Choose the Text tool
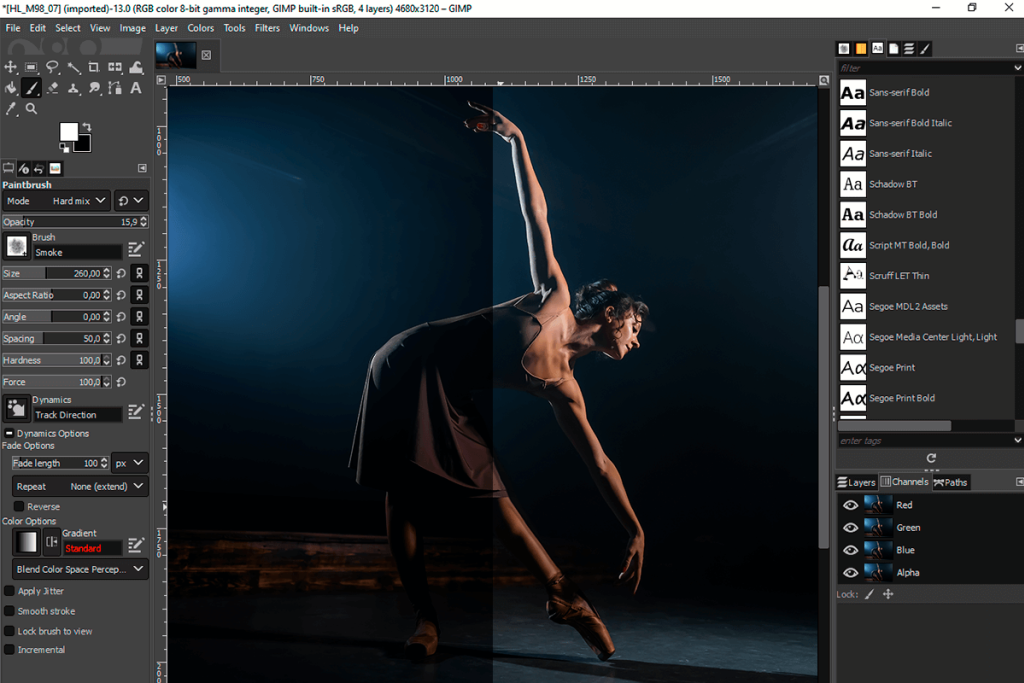This screenshot has height=683, width=1024. point(136,88)
